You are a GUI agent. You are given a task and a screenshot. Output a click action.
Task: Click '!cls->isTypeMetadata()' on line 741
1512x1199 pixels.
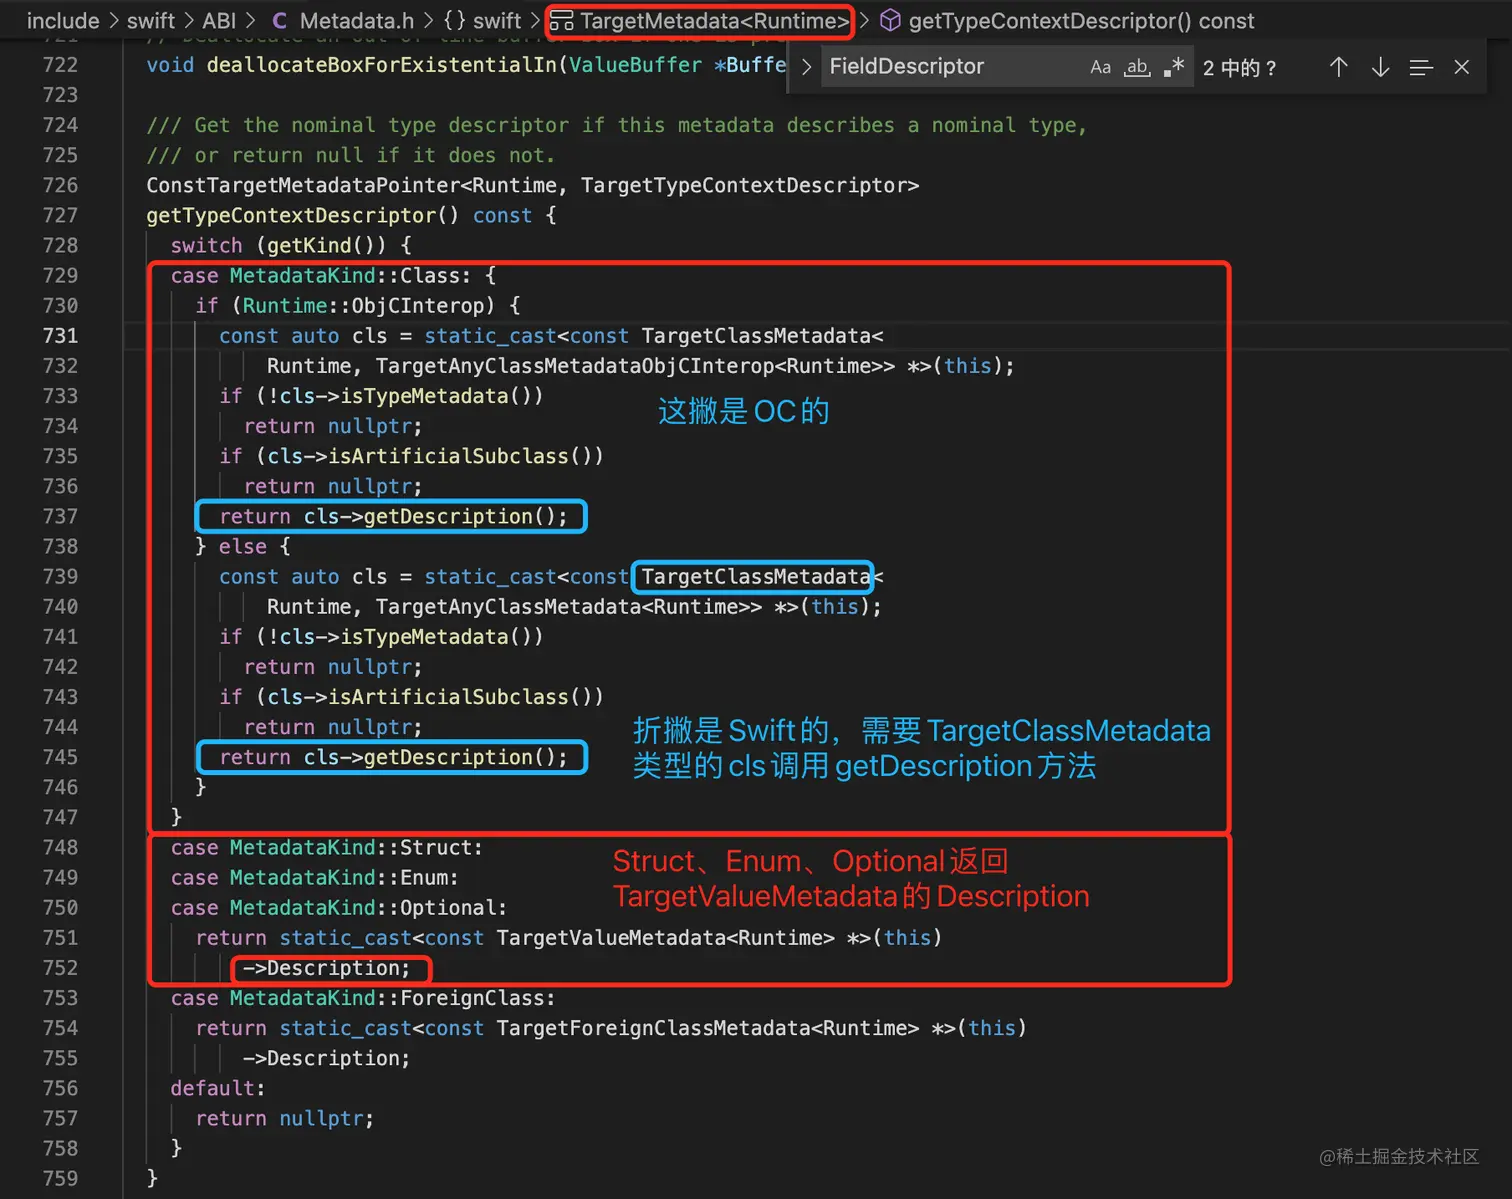(x=399, y=637)
